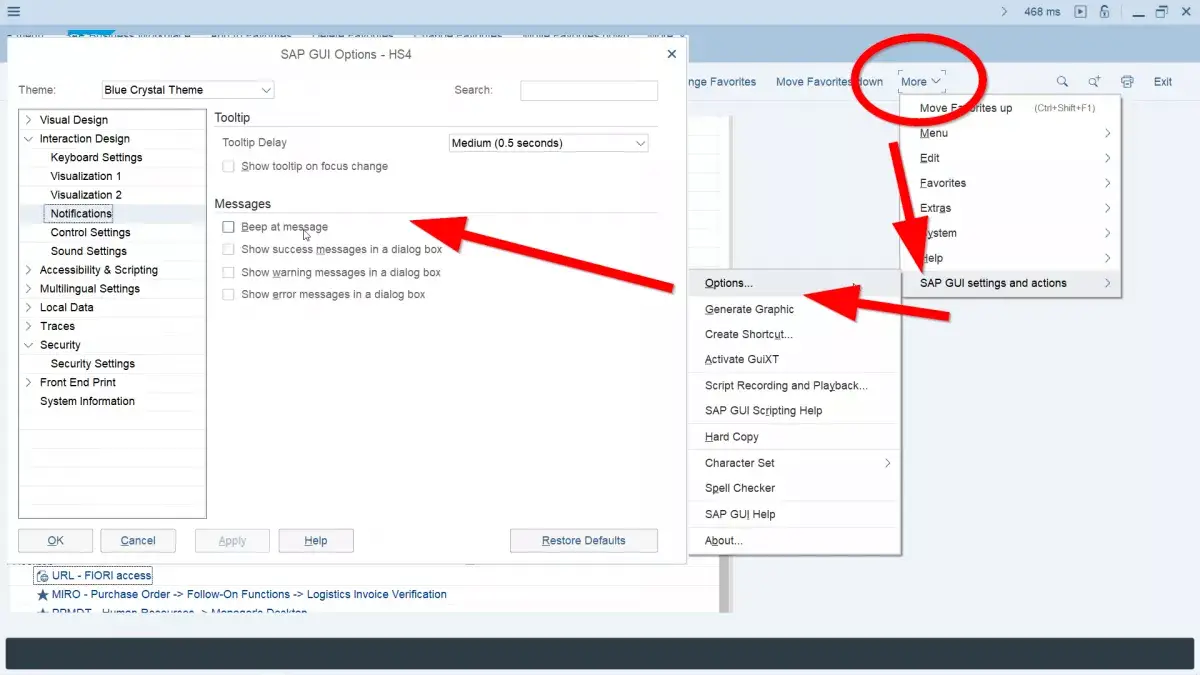Click Move Favorites down in the toolbar
This screenshot has width=1200, height=675.
pos(830,82)
